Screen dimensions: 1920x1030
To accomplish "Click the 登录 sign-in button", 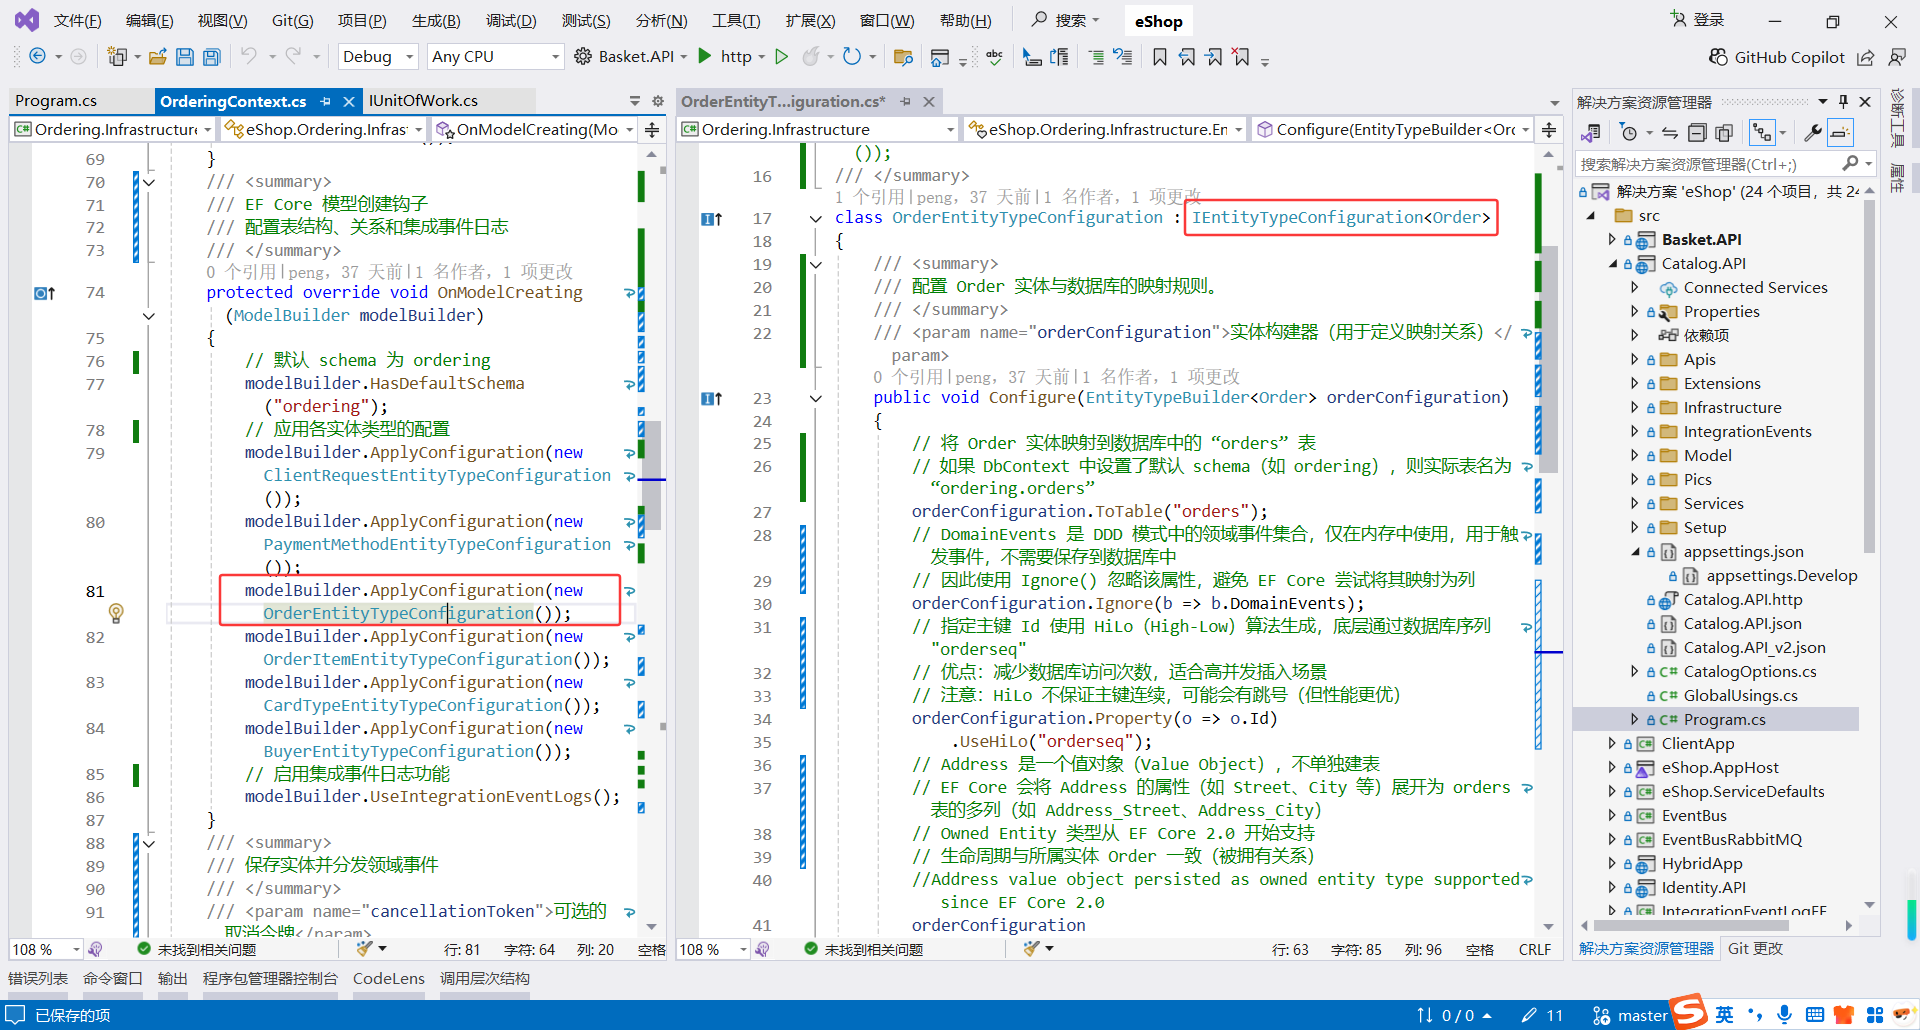I will (x=1703, y=19).
